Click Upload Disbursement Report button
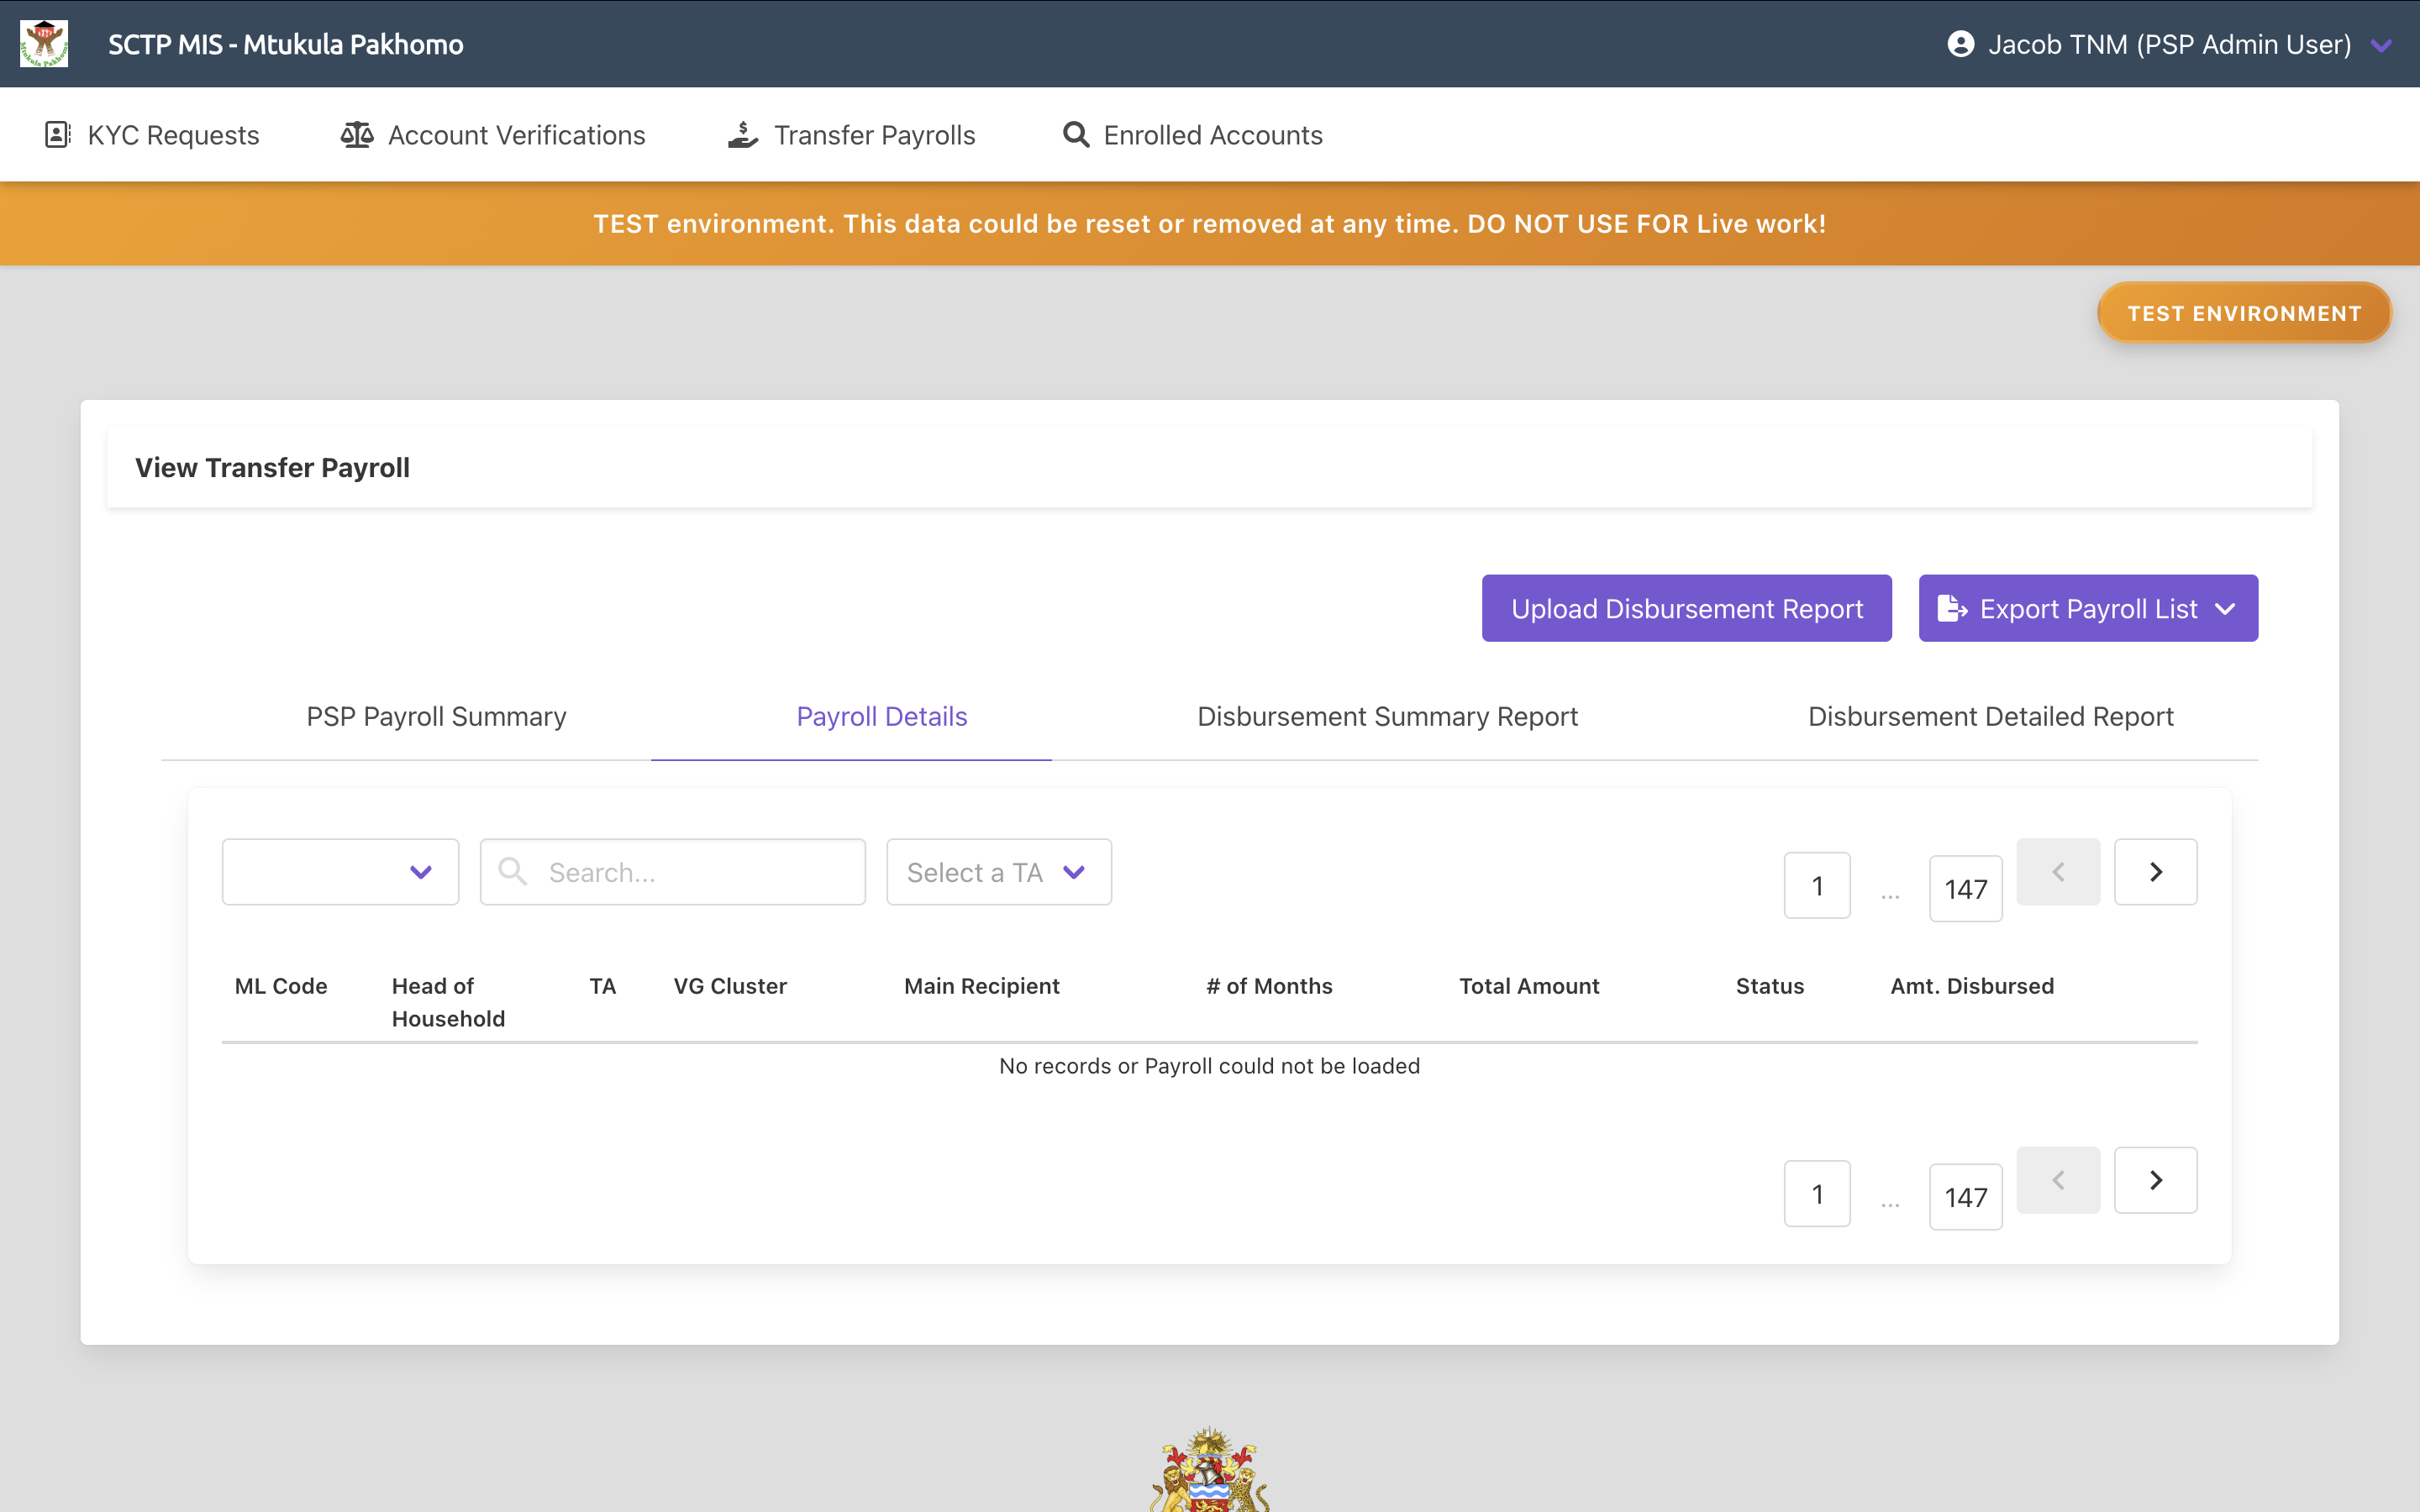The image size is (2420, 1512). pyautogui.click(x=1686, y=608)
